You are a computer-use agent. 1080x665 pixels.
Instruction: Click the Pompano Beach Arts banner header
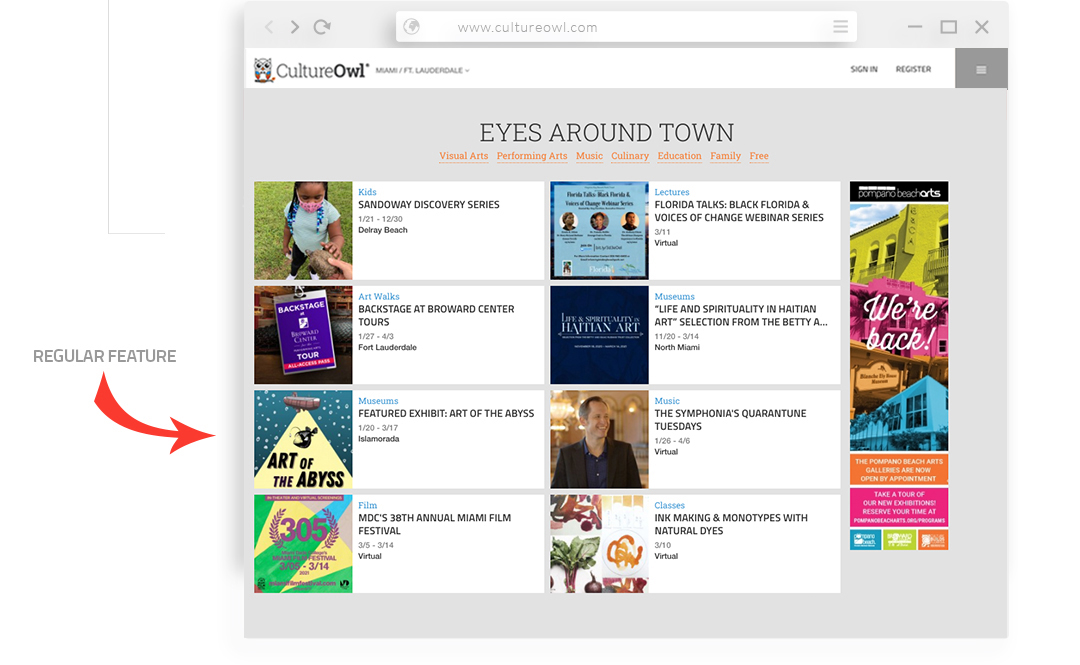coord(899,192)
